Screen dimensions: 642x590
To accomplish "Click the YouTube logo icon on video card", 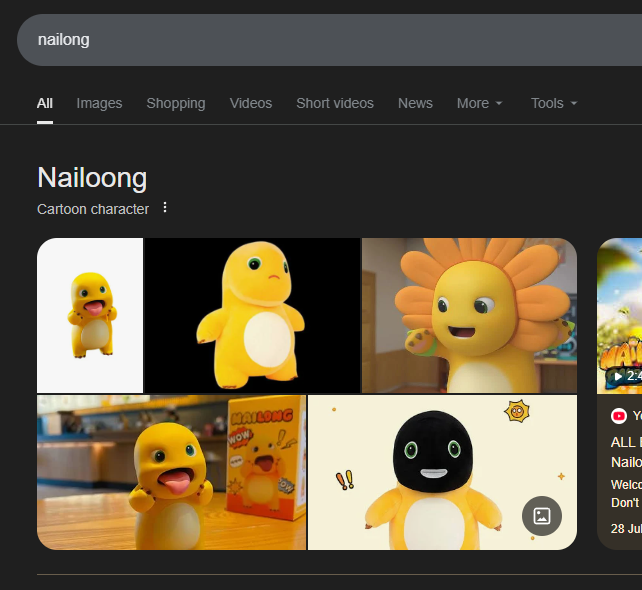I will 619,416.
